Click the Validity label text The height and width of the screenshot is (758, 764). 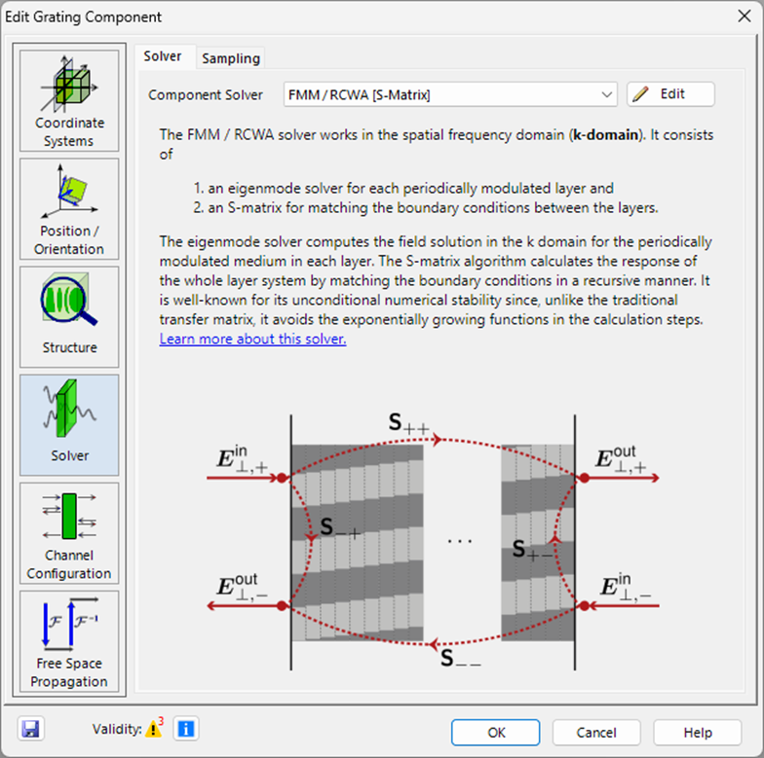click(117, 729)
